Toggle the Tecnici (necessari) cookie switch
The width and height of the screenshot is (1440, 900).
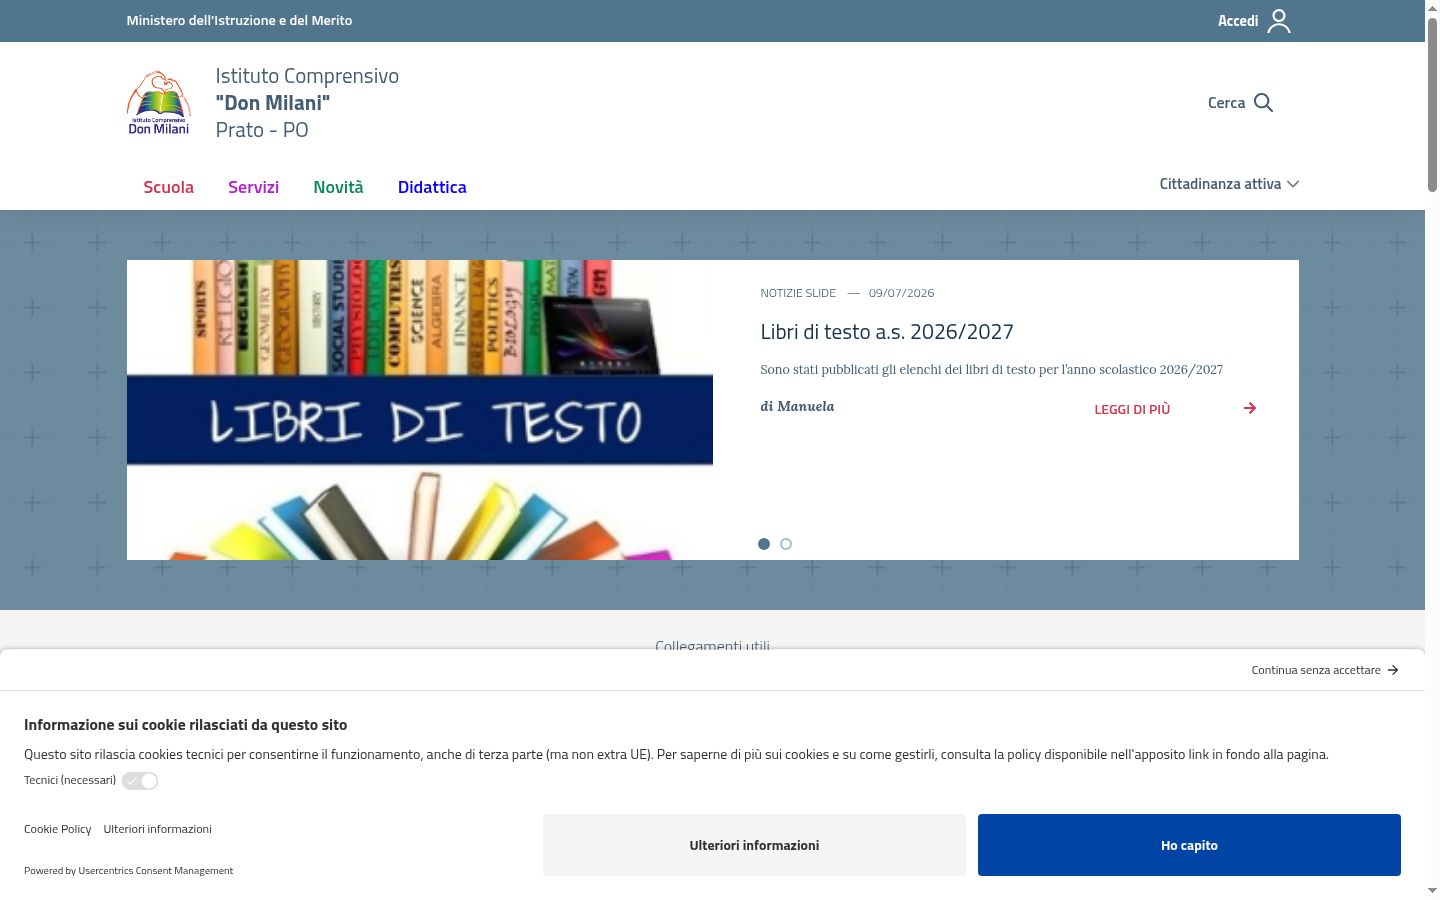(140, 781)
